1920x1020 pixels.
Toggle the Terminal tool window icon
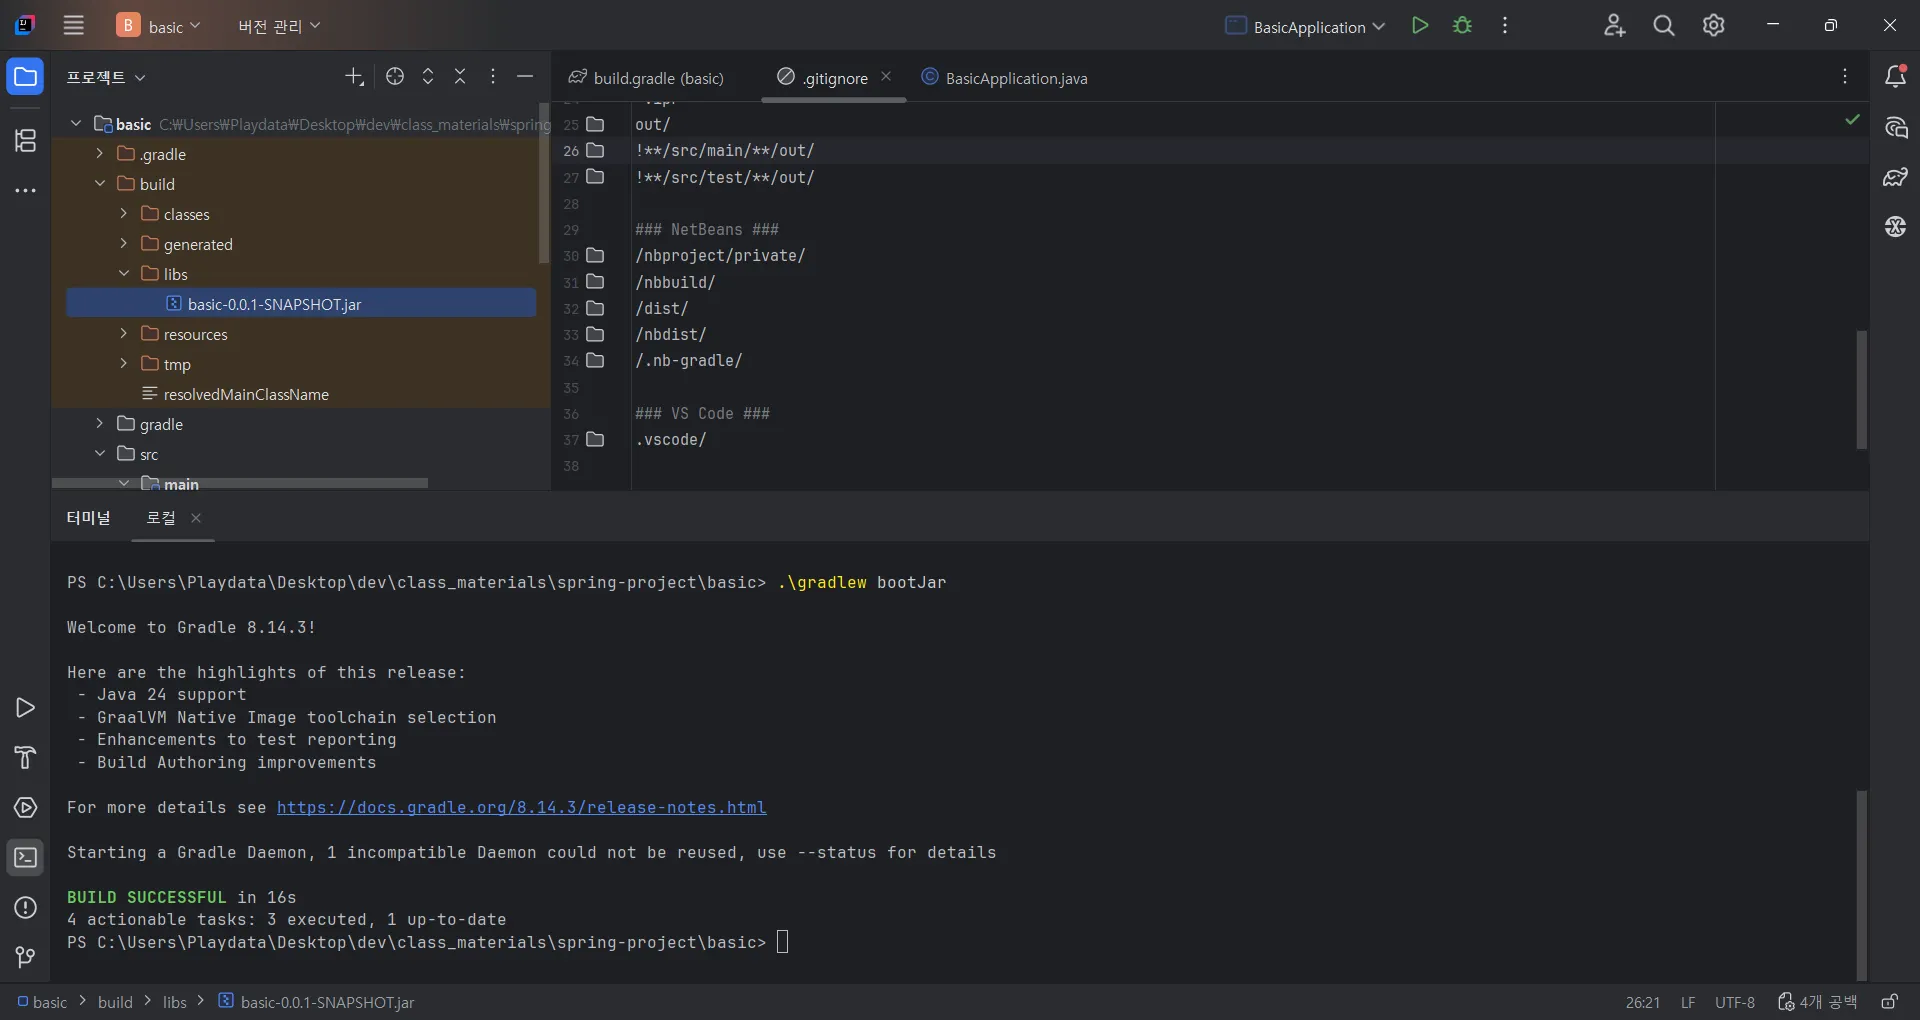25,858
